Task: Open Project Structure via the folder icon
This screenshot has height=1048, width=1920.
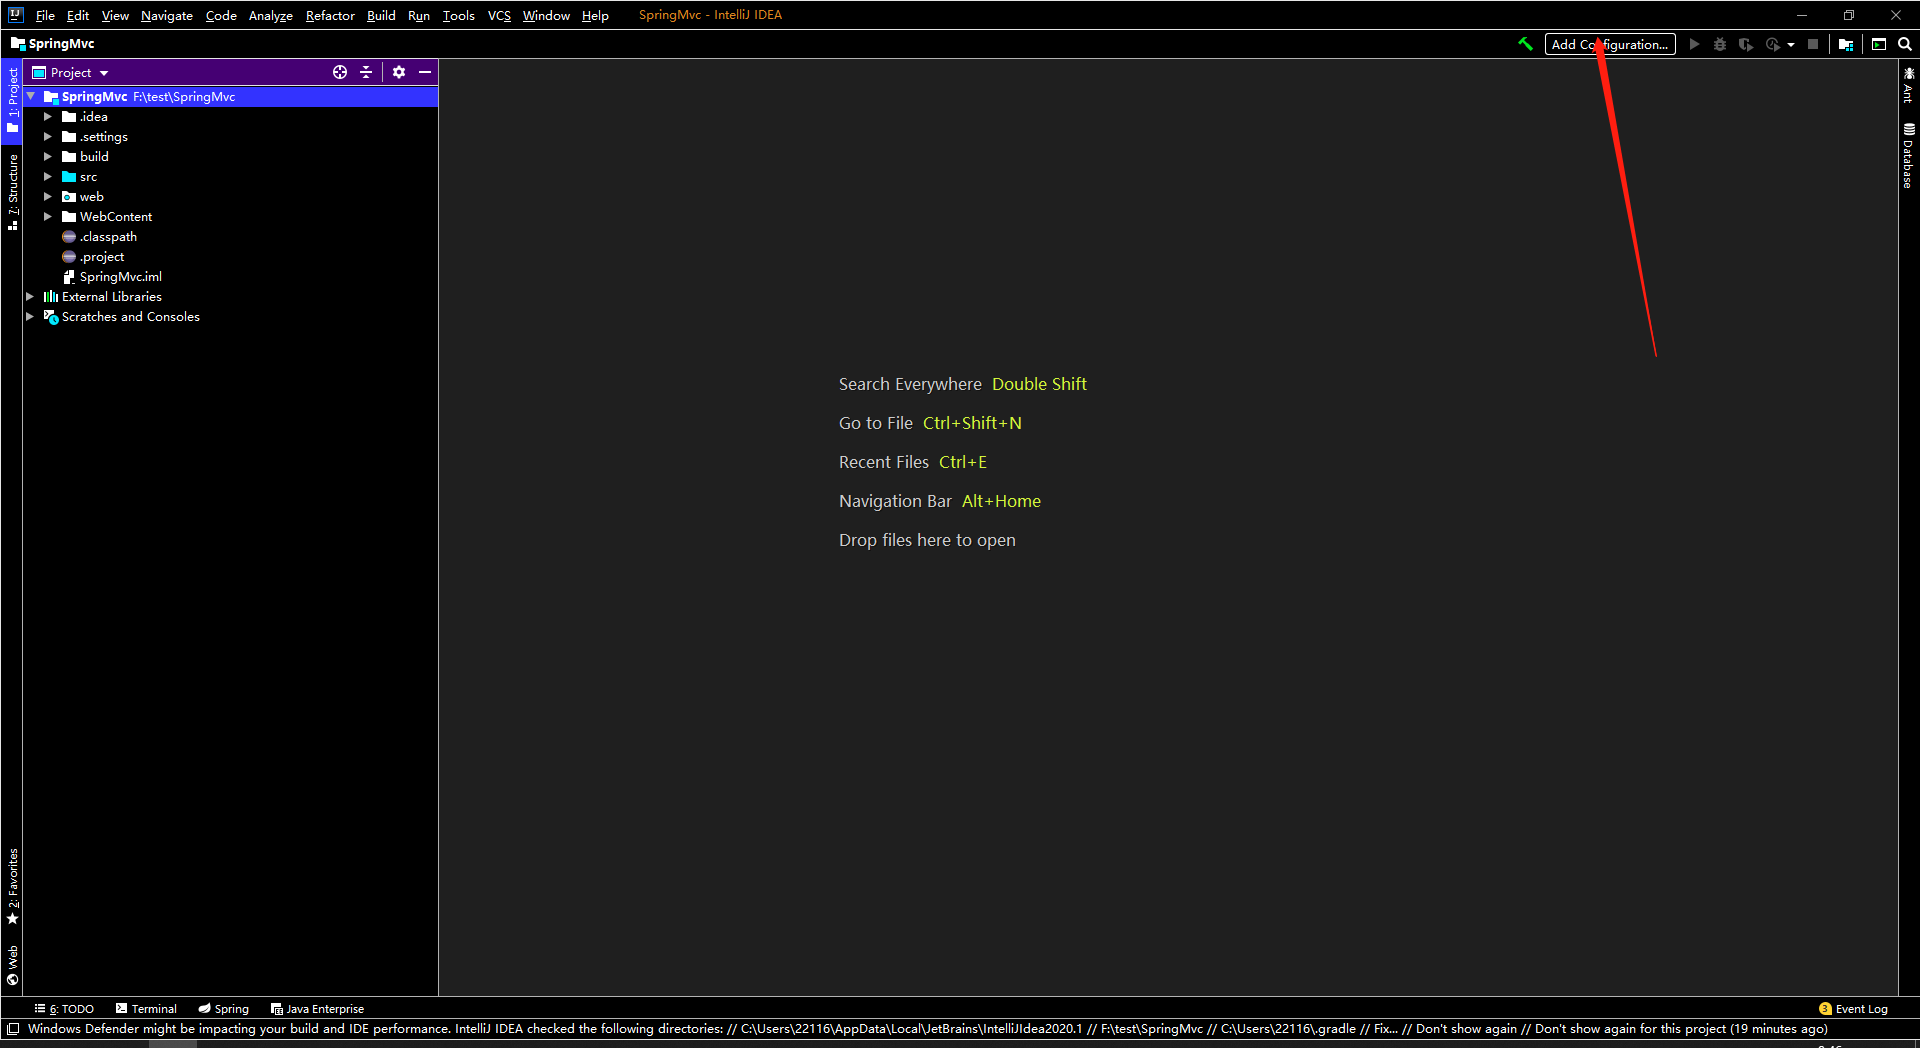Action: (x=1846, y=44)
